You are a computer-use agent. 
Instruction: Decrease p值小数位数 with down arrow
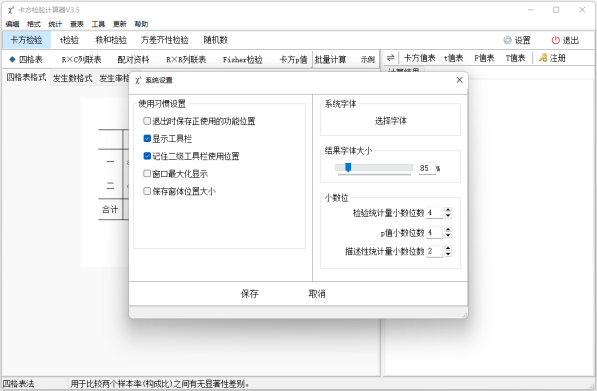tap(448, 235)
